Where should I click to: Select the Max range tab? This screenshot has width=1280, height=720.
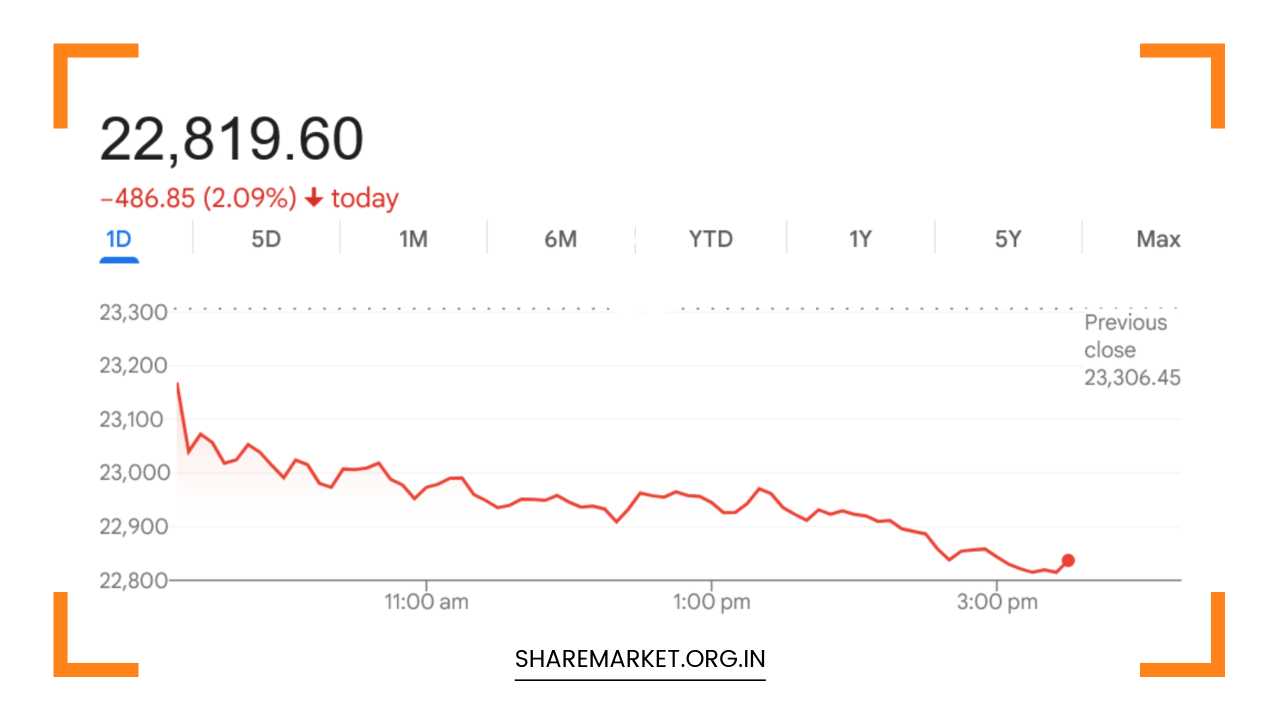pyautogui.click(x=1158, y=240)
